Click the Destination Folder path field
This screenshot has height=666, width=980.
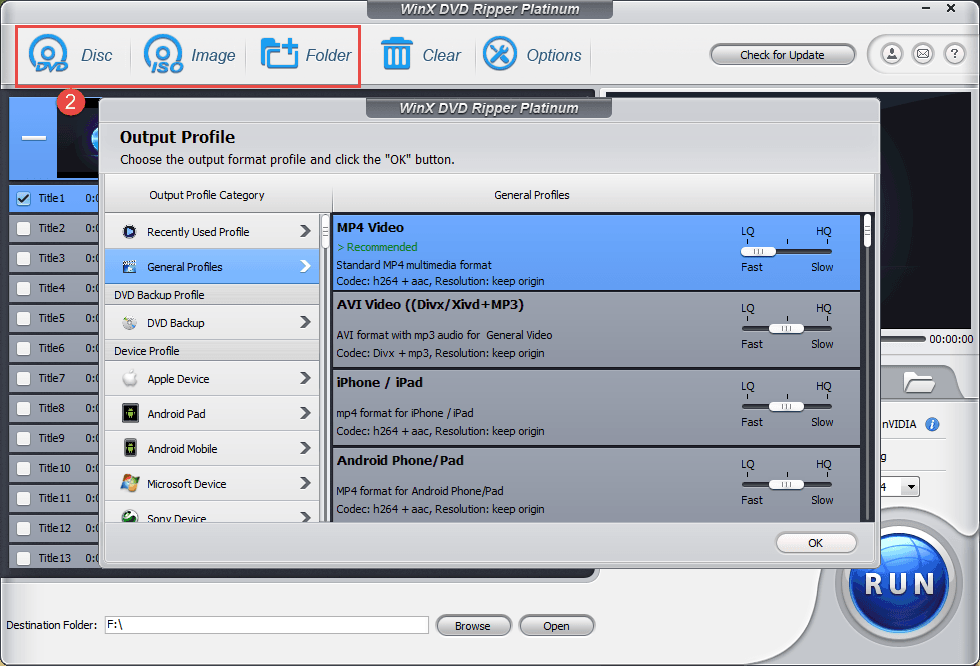(266, 625)
